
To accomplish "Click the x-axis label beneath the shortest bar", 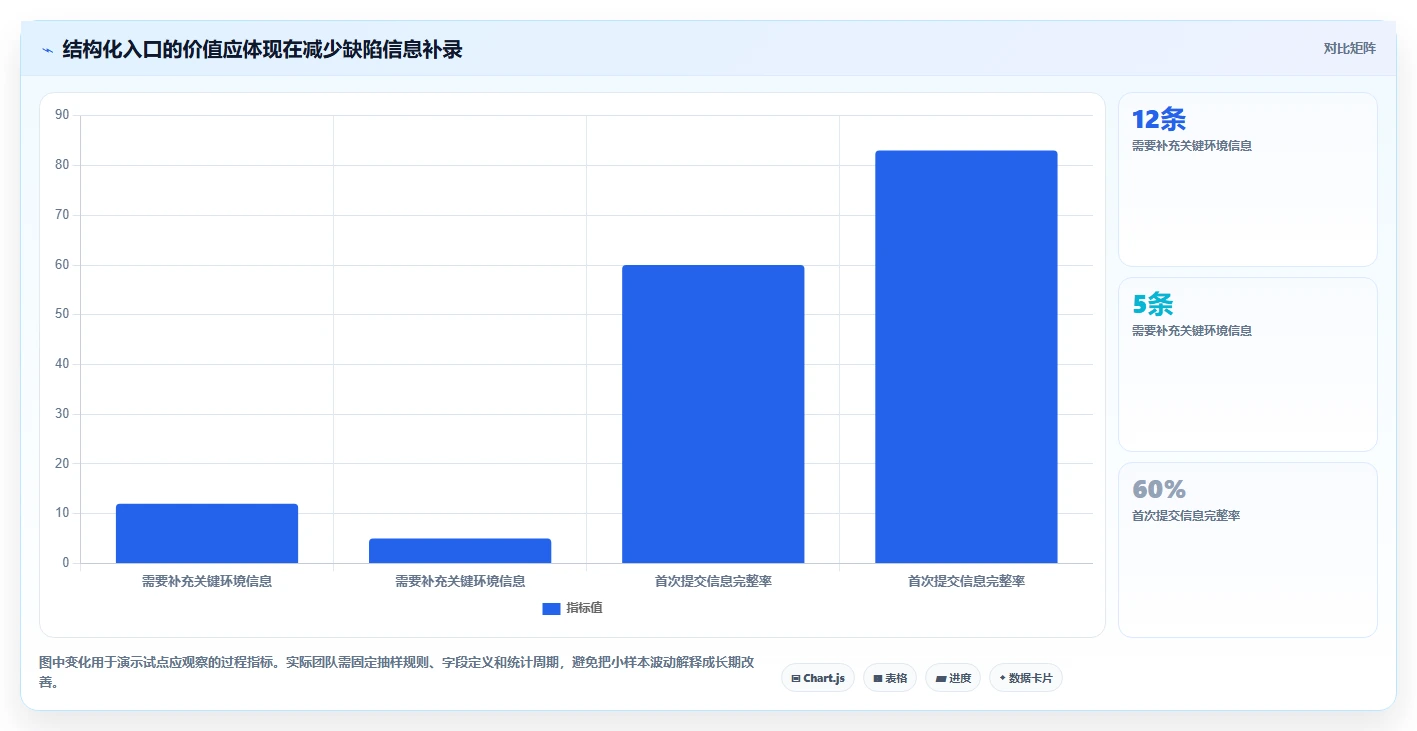I will pos(460,581).
